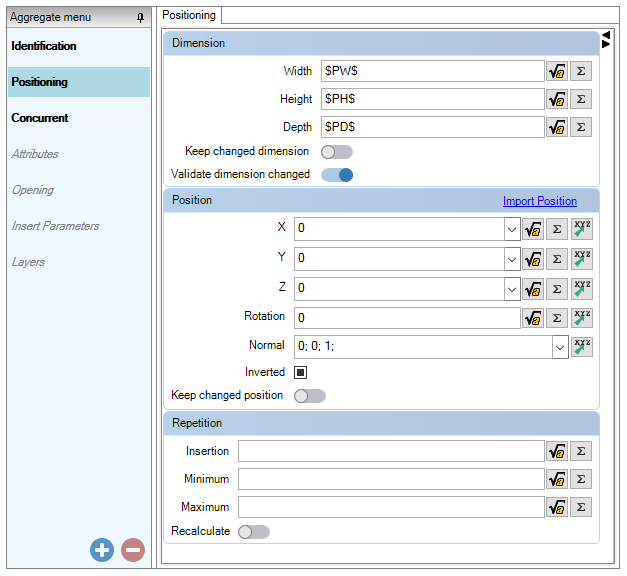
Task: Turn on Recalculate switch
Action: tap(254, 532)
